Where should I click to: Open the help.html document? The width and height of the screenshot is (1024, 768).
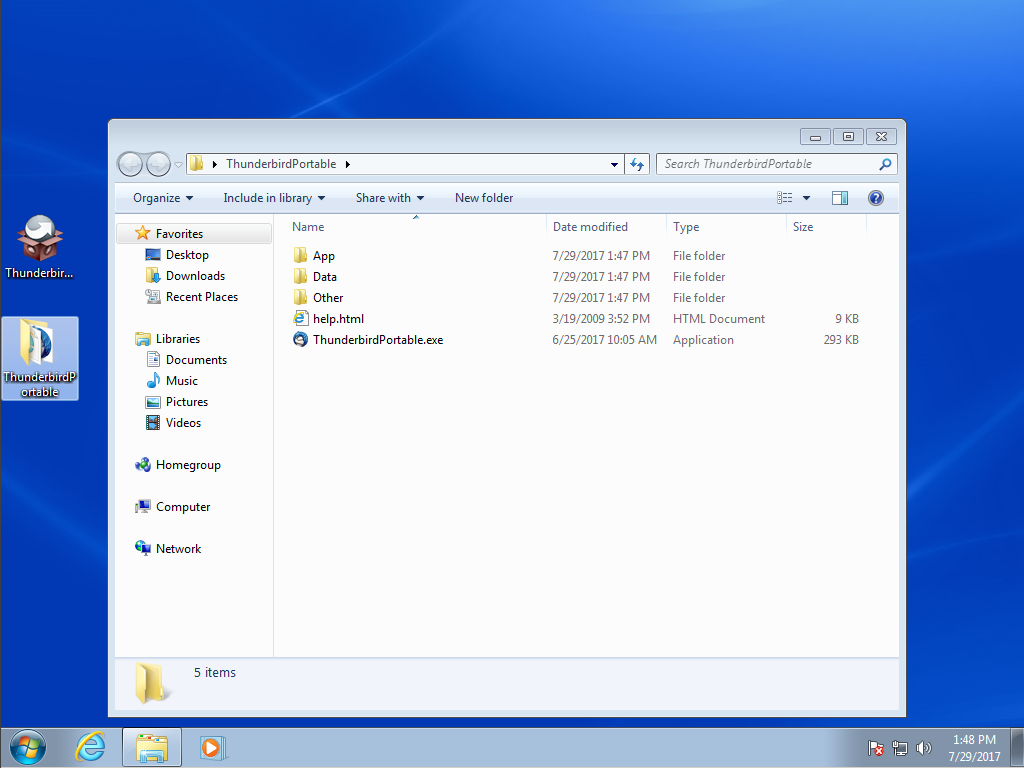click(338, 319)
